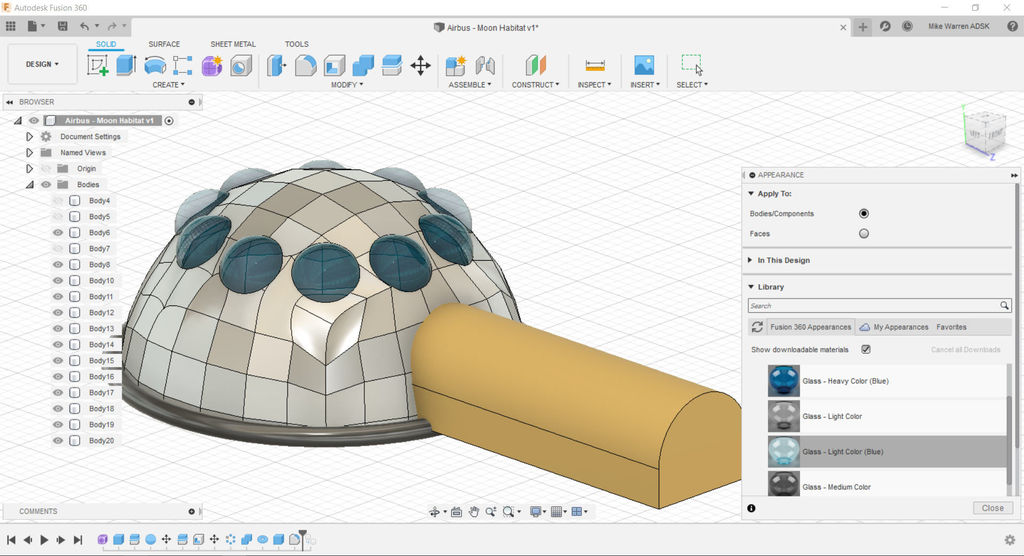Click the Save icon in the top bar
The width and height of the screenshot is (1024, 556).
click(x=63, y=26)
